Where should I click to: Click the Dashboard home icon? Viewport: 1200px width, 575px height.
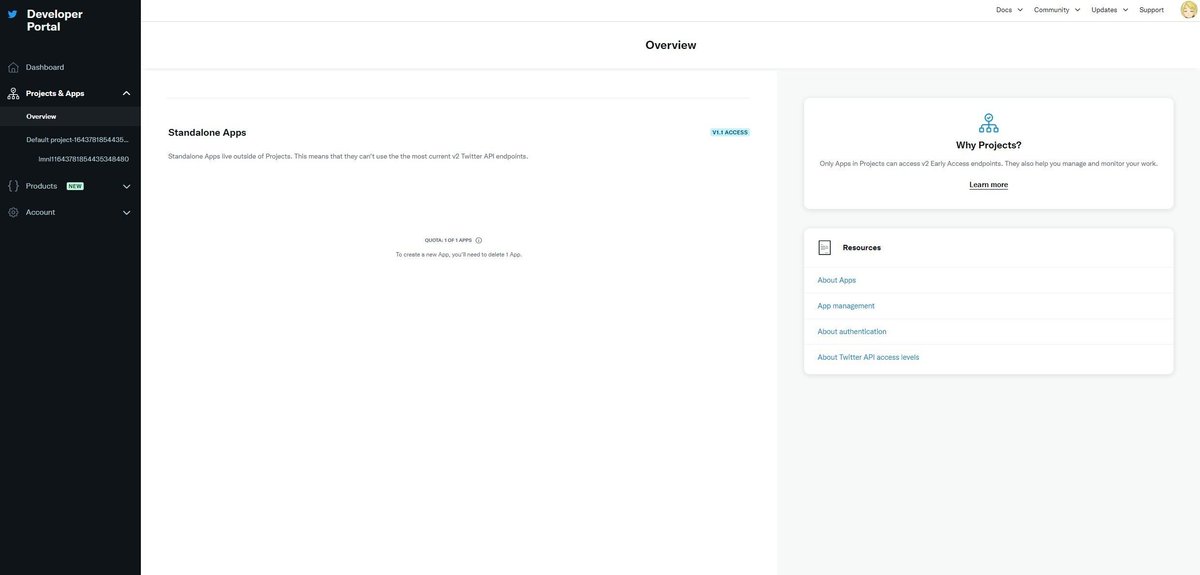(x=13, y=67)
